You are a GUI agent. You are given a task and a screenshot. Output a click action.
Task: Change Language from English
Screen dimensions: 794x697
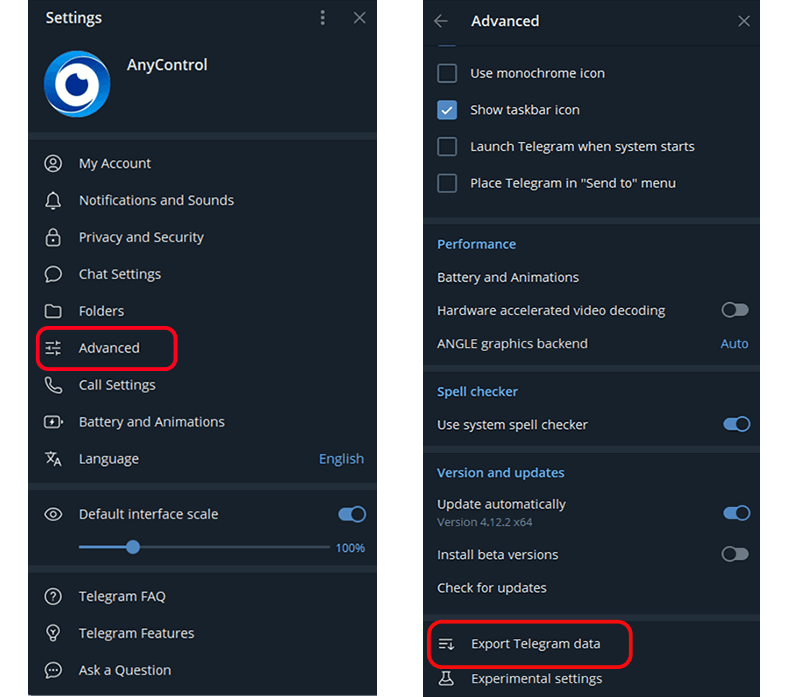341,459
